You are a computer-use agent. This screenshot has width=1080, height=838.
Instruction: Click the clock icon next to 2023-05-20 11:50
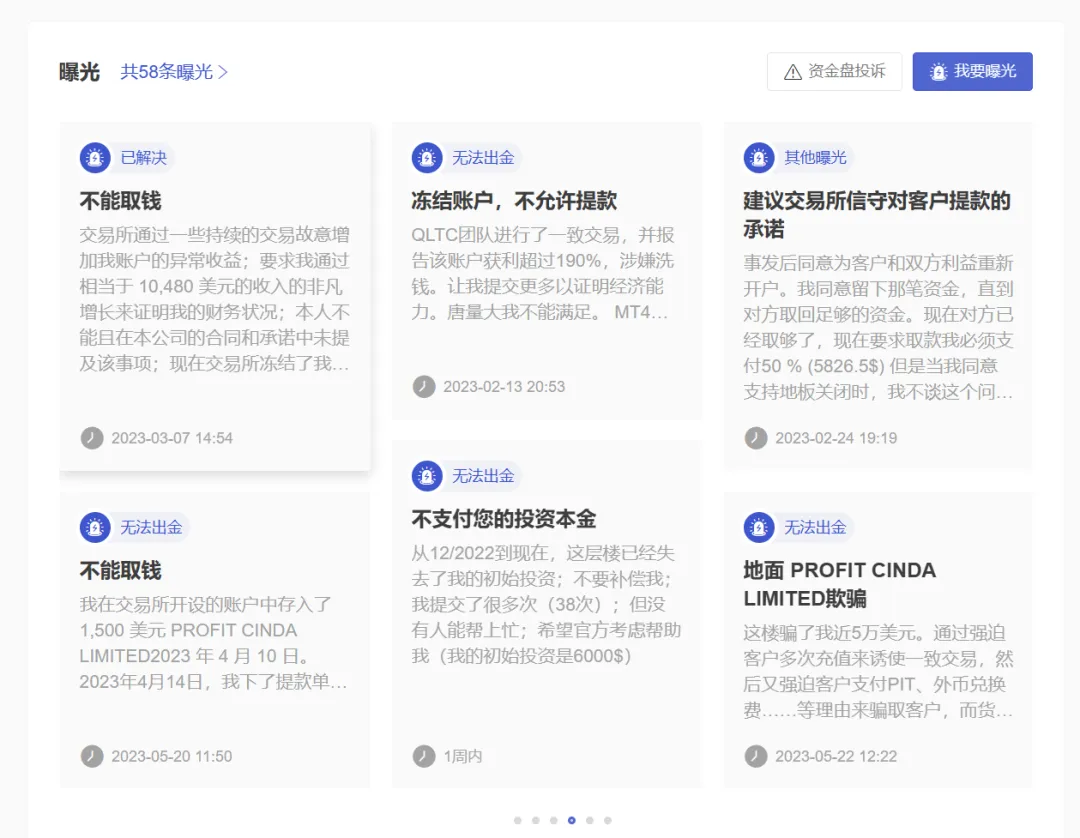[92, 756]
